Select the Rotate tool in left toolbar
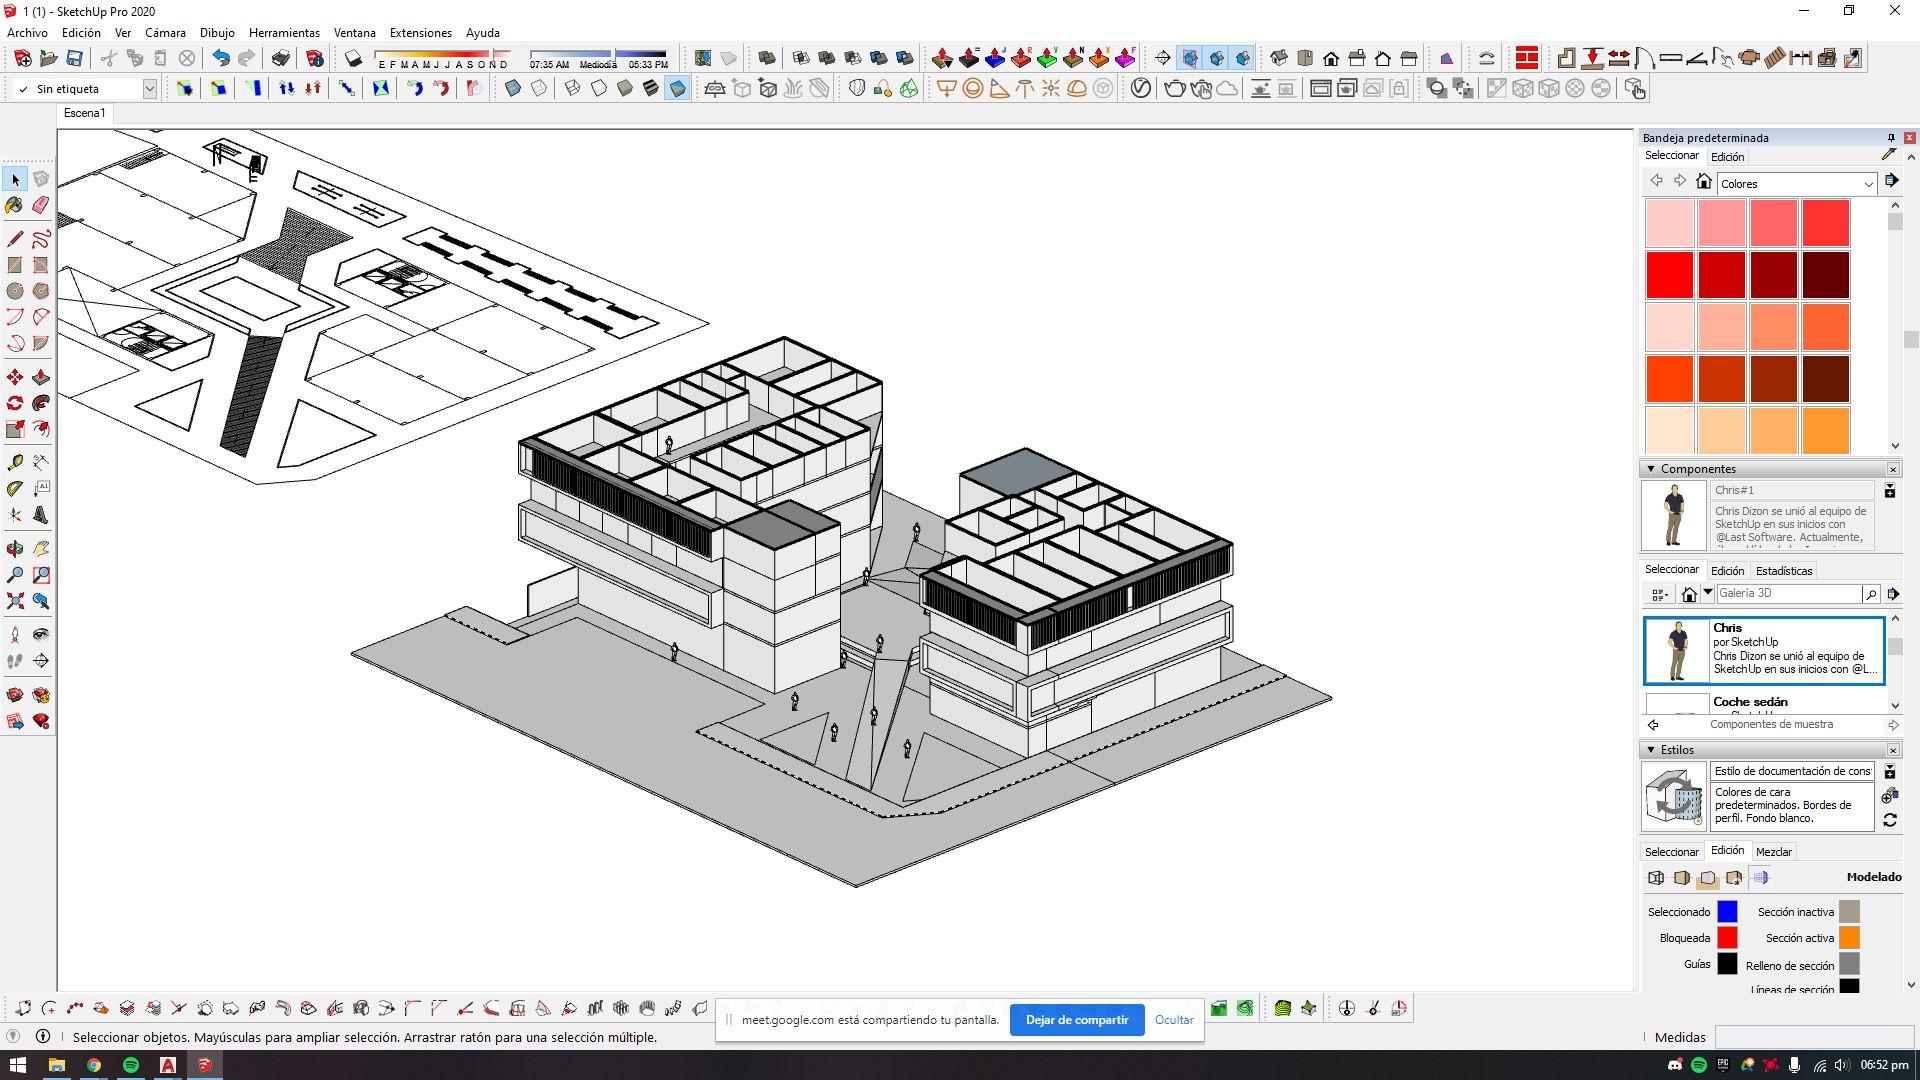Viewport: 1920px width, 1080px height. 15,403
